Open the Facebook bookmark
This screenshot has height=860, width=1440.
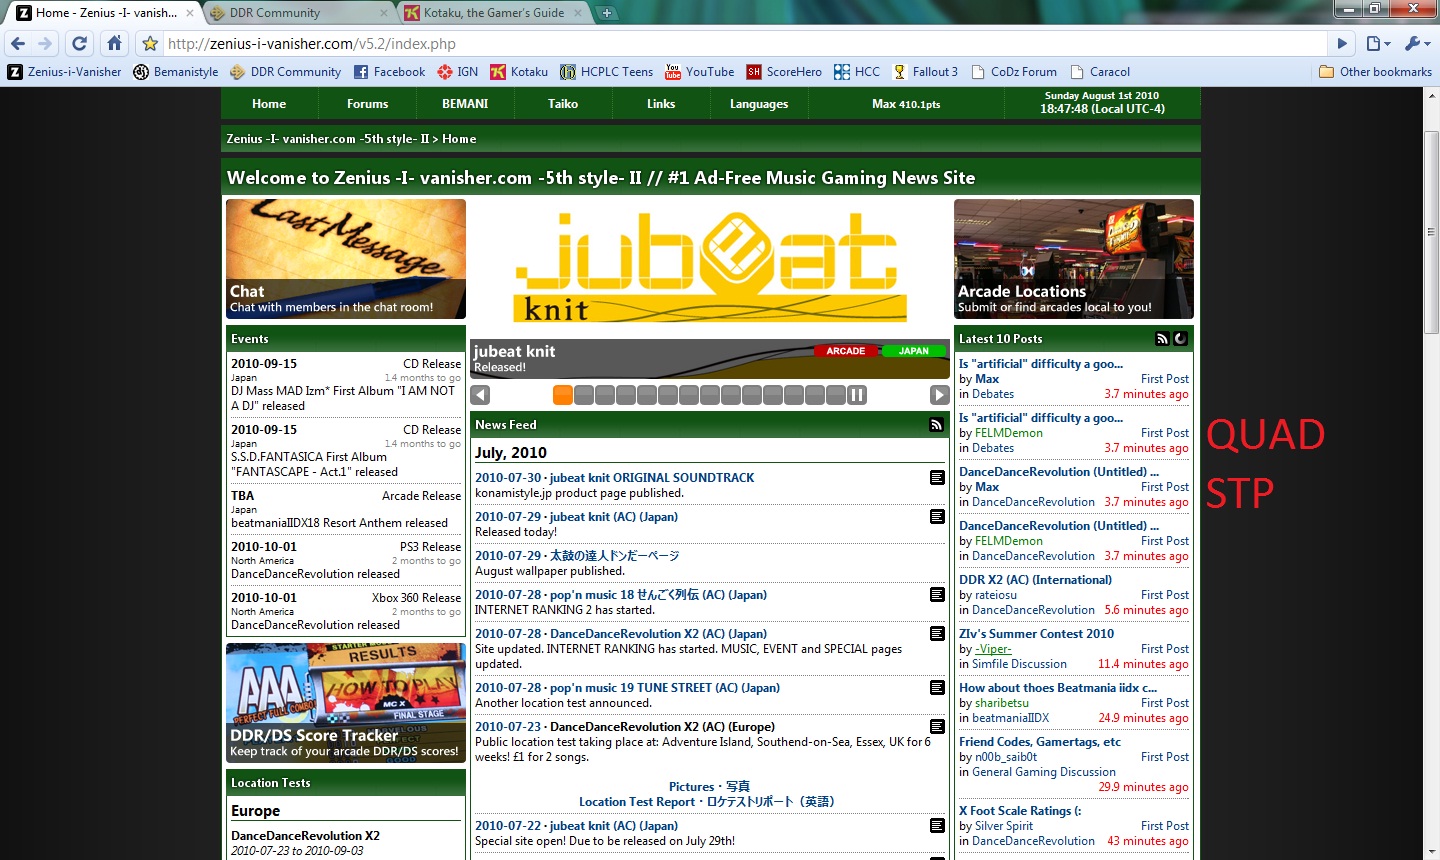click(389, 72)
